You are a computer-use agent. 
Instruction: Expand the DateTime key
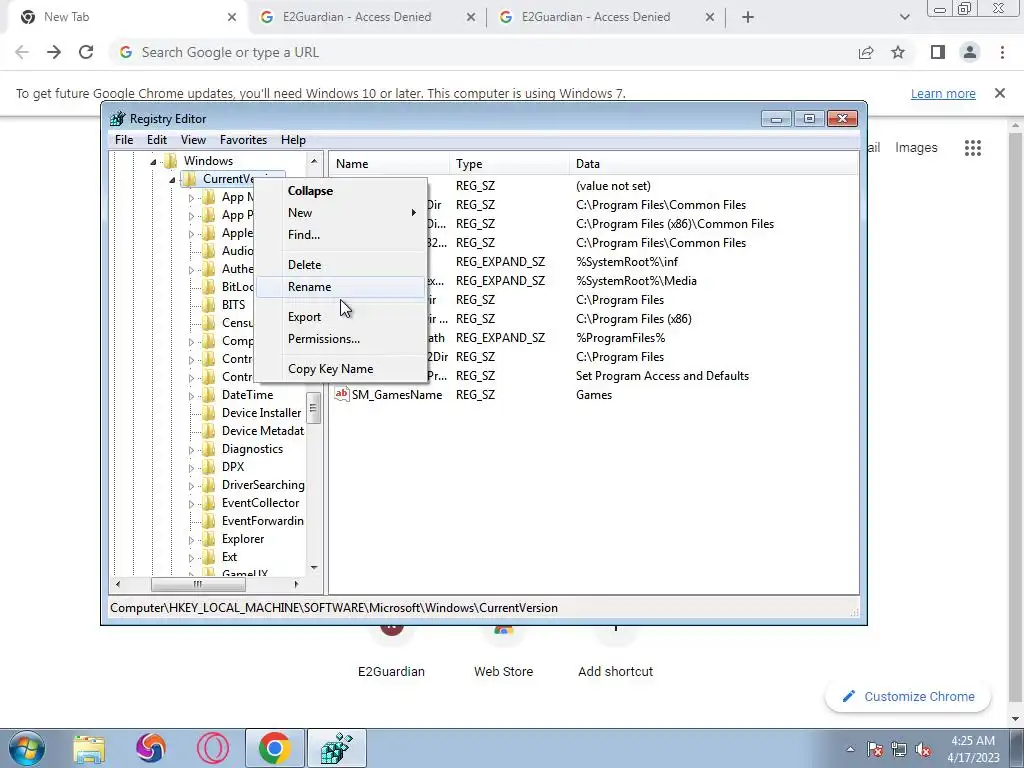click(191, 396)
